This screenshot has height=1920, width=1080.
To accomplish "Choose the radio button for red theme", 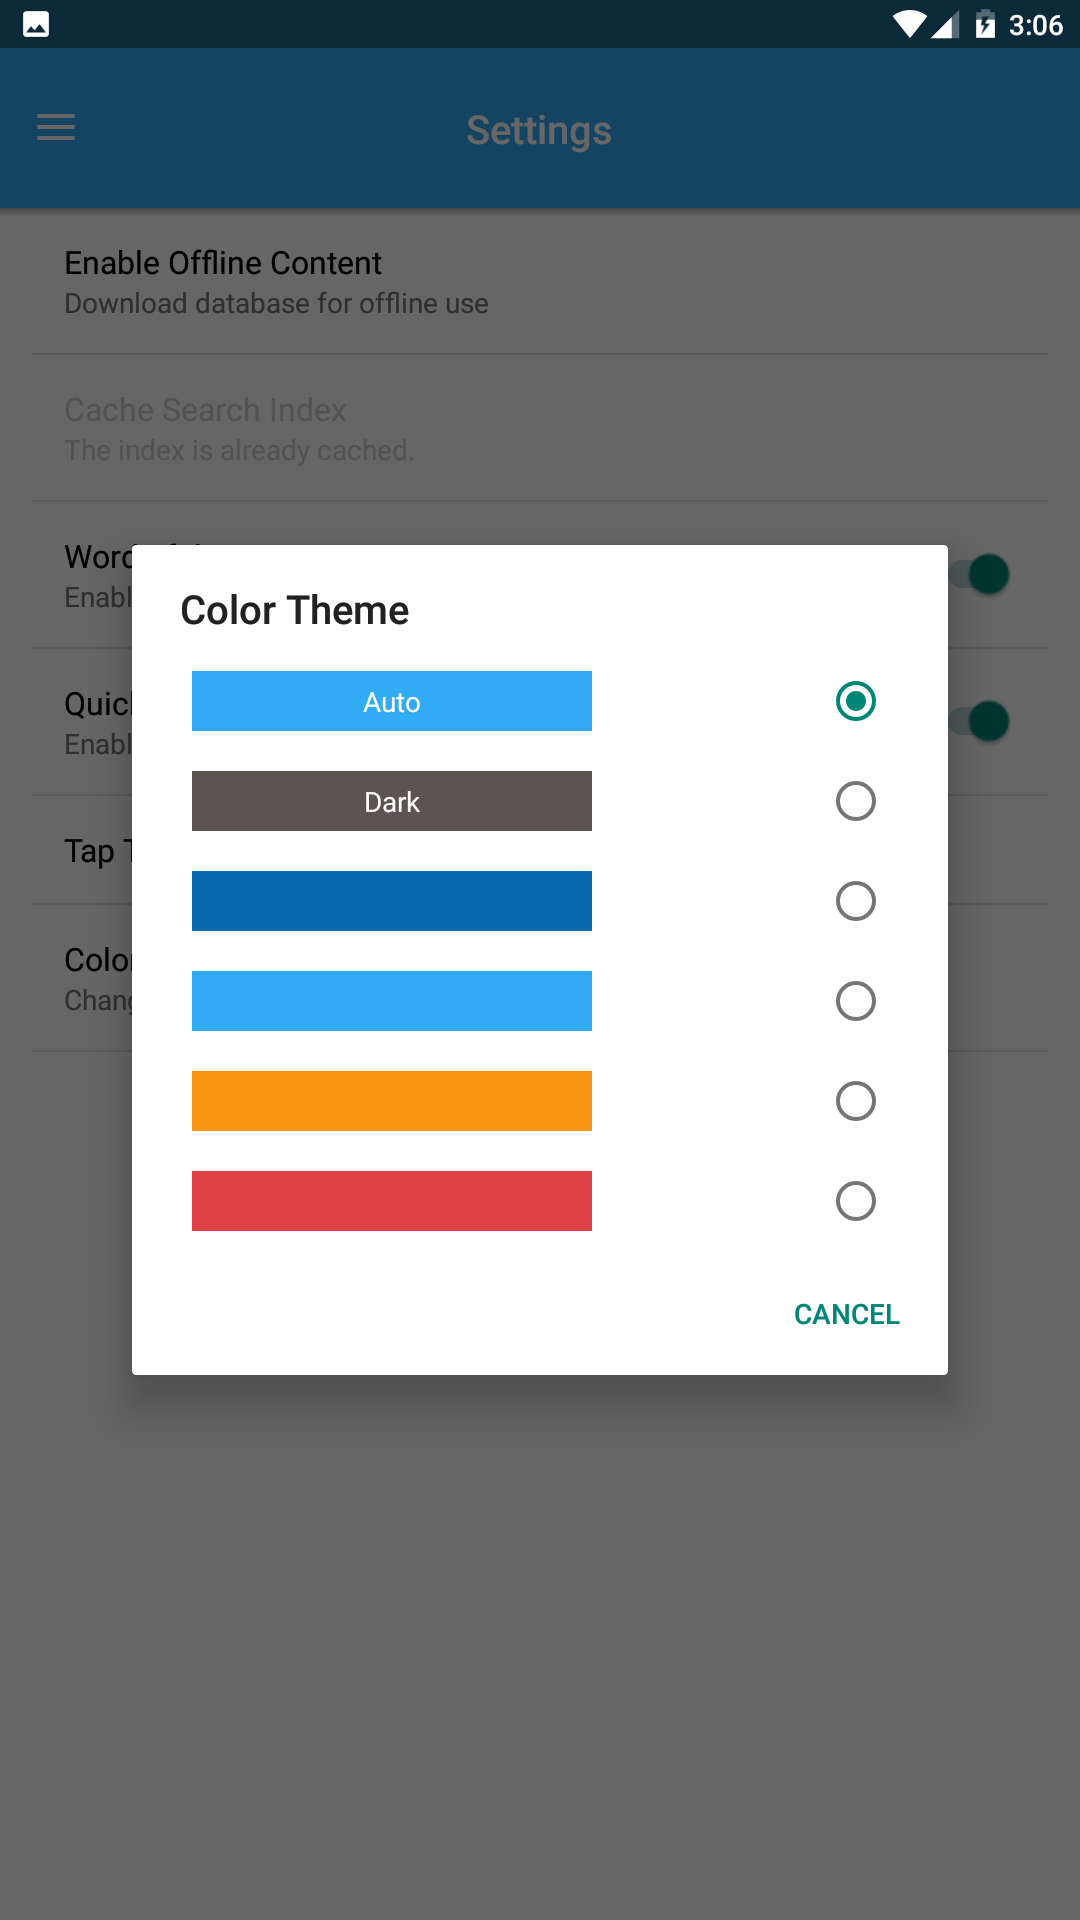I will click(x=856, y=1201).
